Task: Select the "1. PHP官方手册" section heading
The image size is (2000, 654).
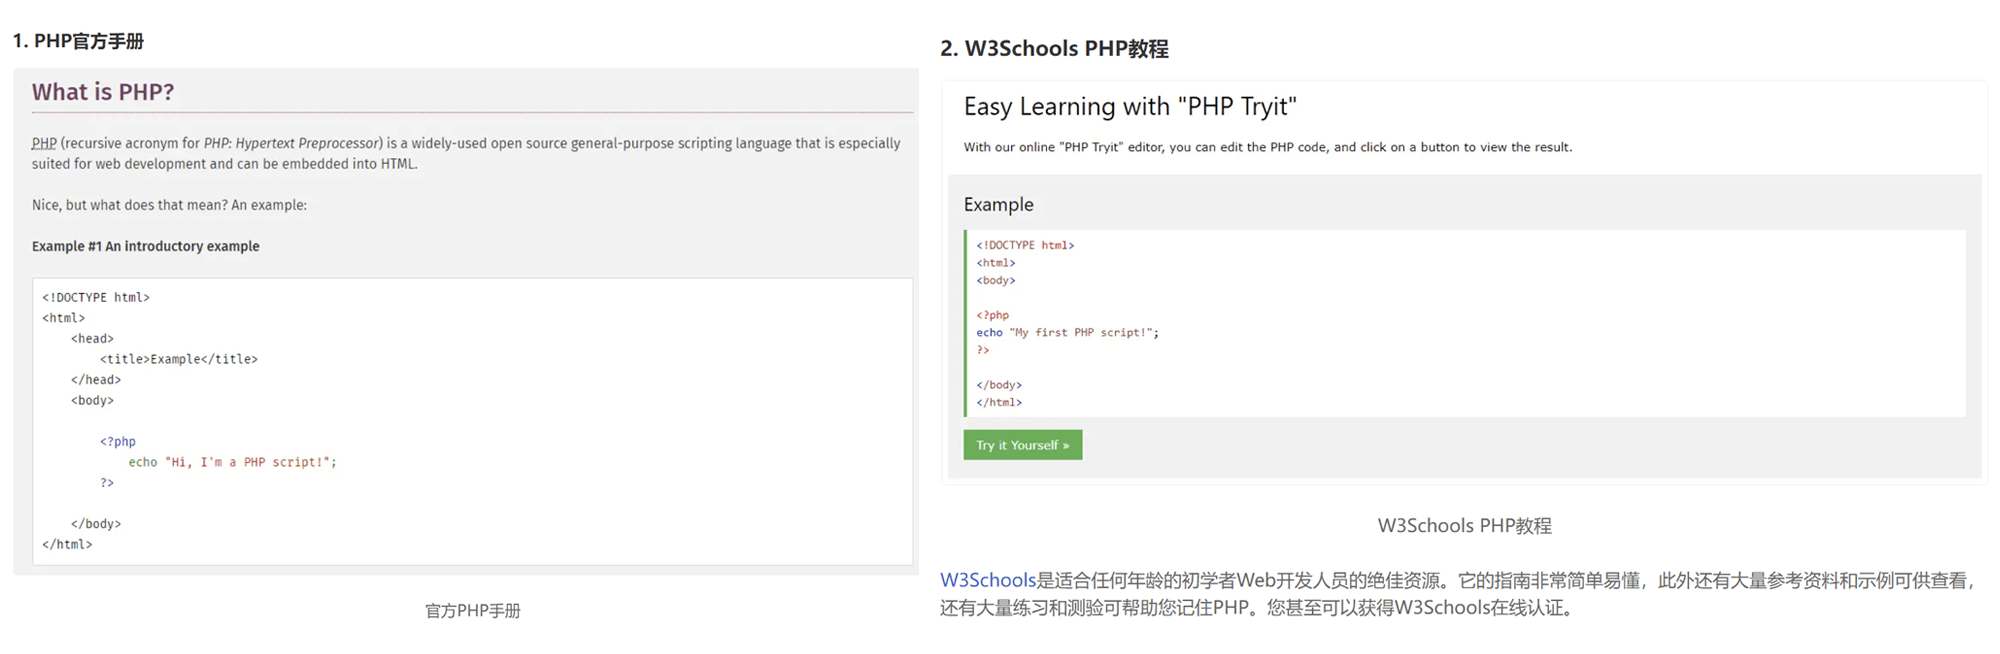Action: [x=78, y=41]
